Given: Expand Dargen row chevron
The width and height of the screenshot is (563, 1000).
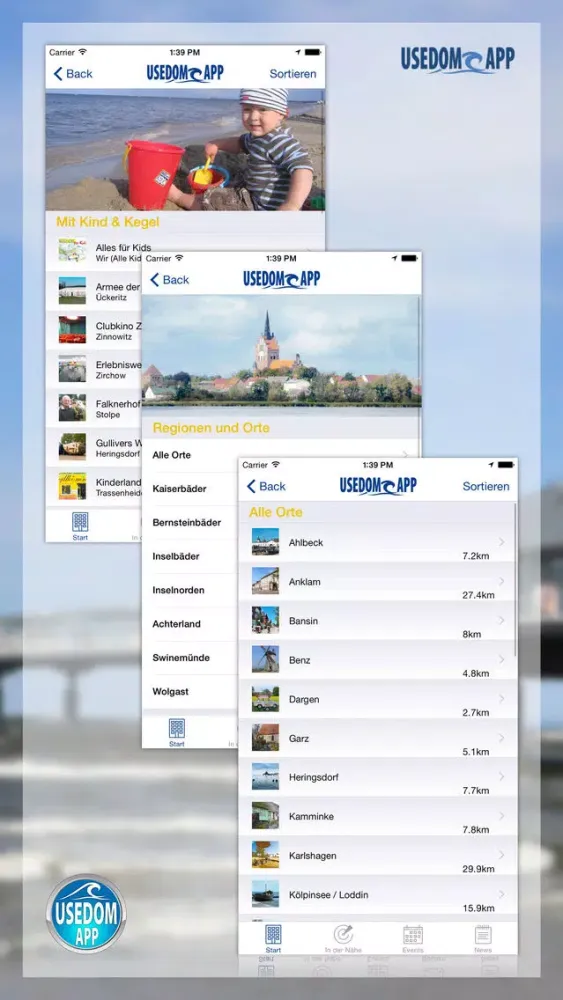Looking at the screenshot, I should point(502,699).
